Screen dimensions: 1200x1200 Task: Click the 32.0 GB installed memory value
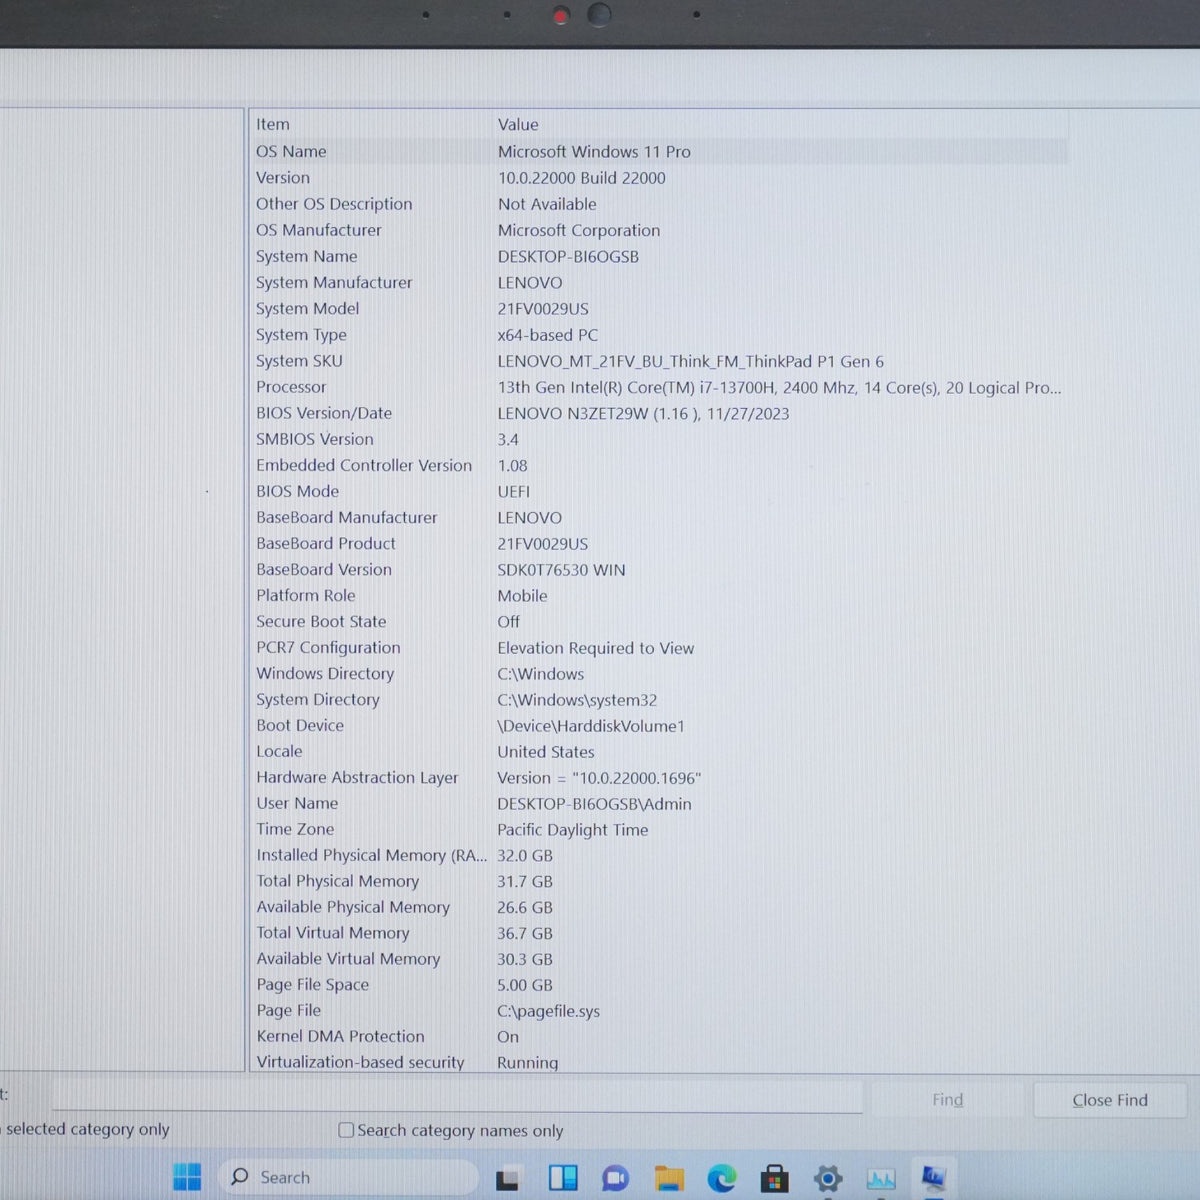click(525, 856)
